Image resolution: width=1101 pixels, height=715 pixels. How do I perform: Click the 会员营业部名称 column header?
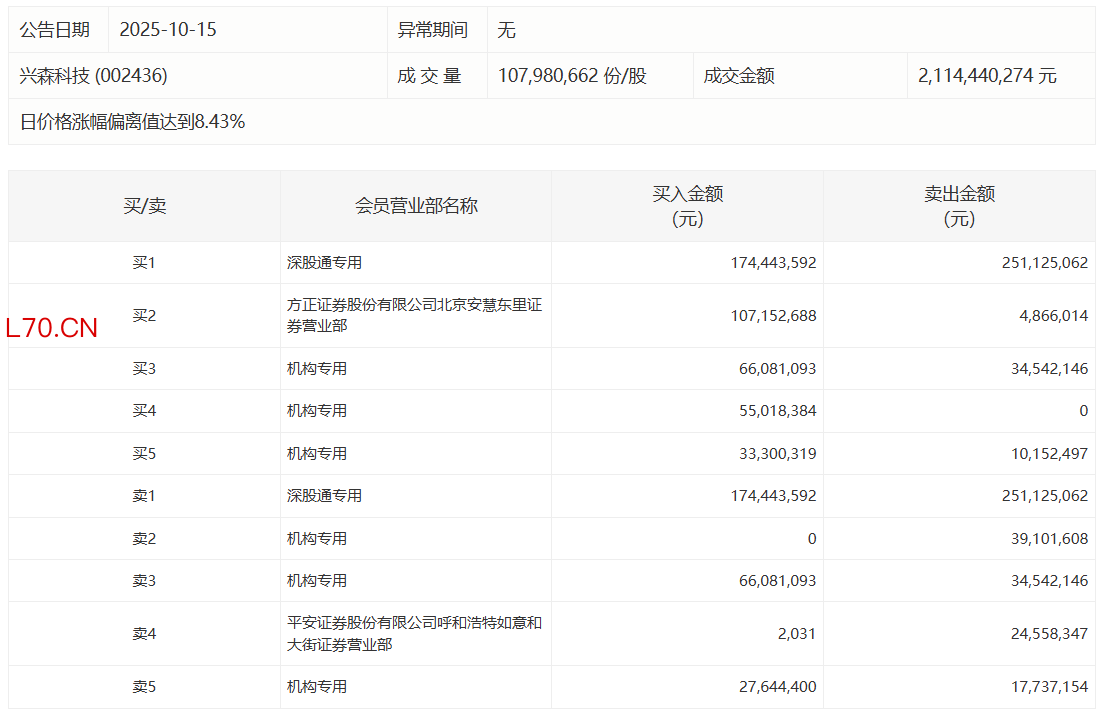[416, 206]
